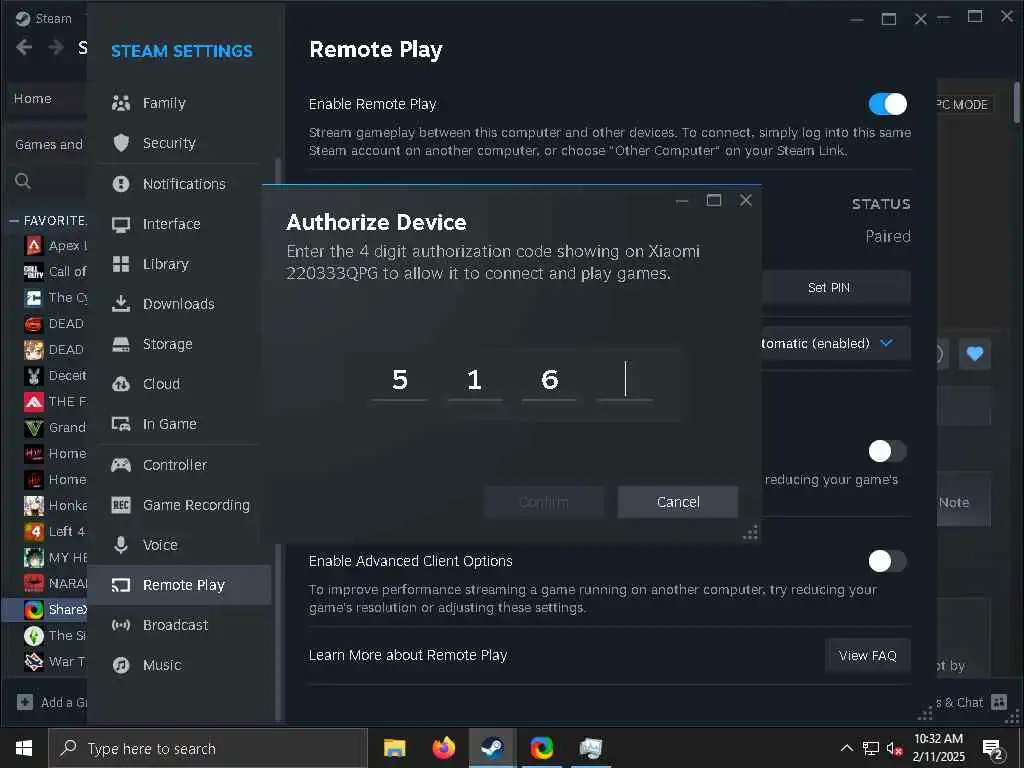Screen dimensions: 1024x768
Task: Click the third code digit showing 6
Action: click(549, 379)
